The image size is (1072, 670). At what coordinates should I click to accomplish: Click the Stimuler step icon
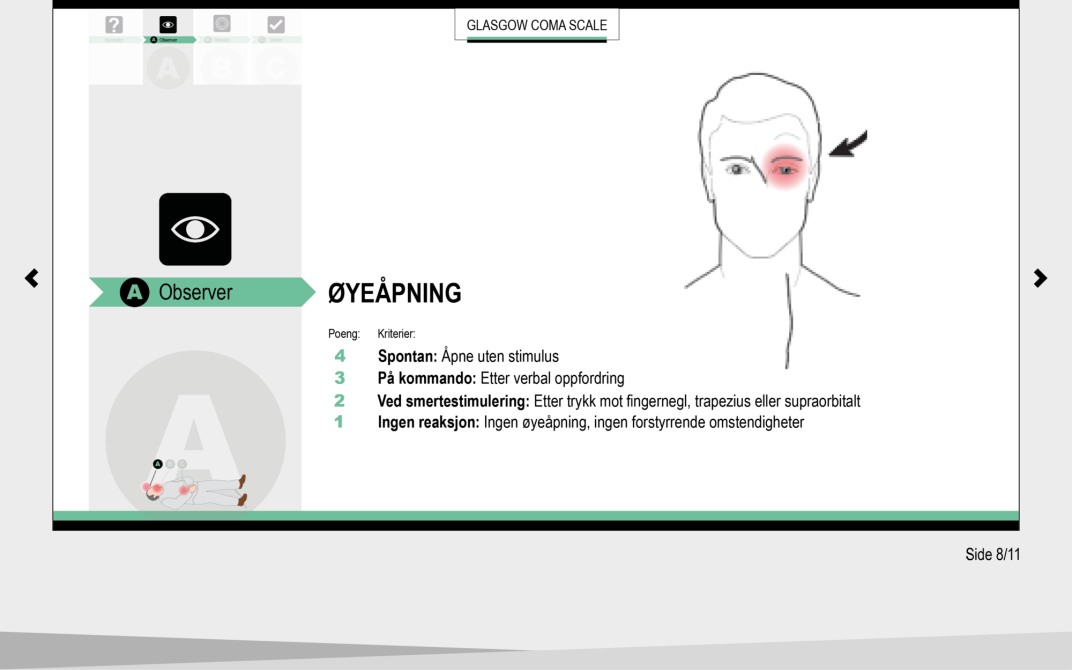tap(222, 24)
